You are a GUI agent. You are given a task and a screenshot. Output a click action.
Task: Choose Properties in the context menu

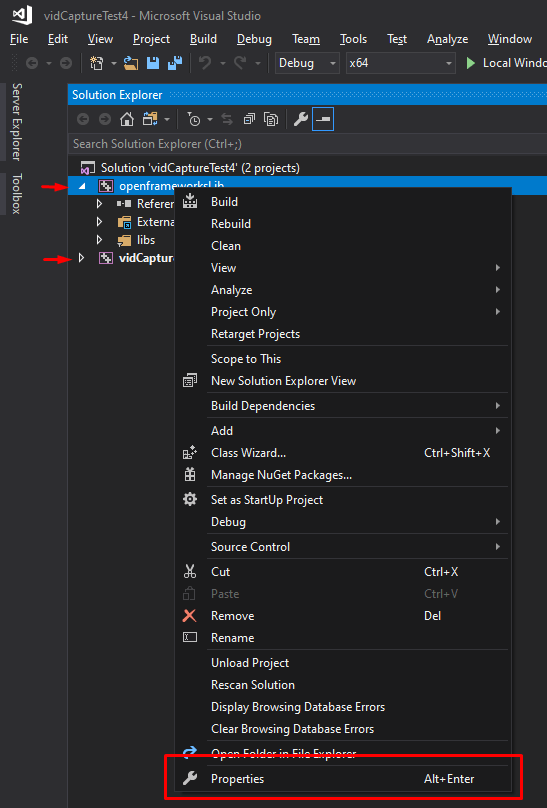pyautogui.click(x=343, y=779)
